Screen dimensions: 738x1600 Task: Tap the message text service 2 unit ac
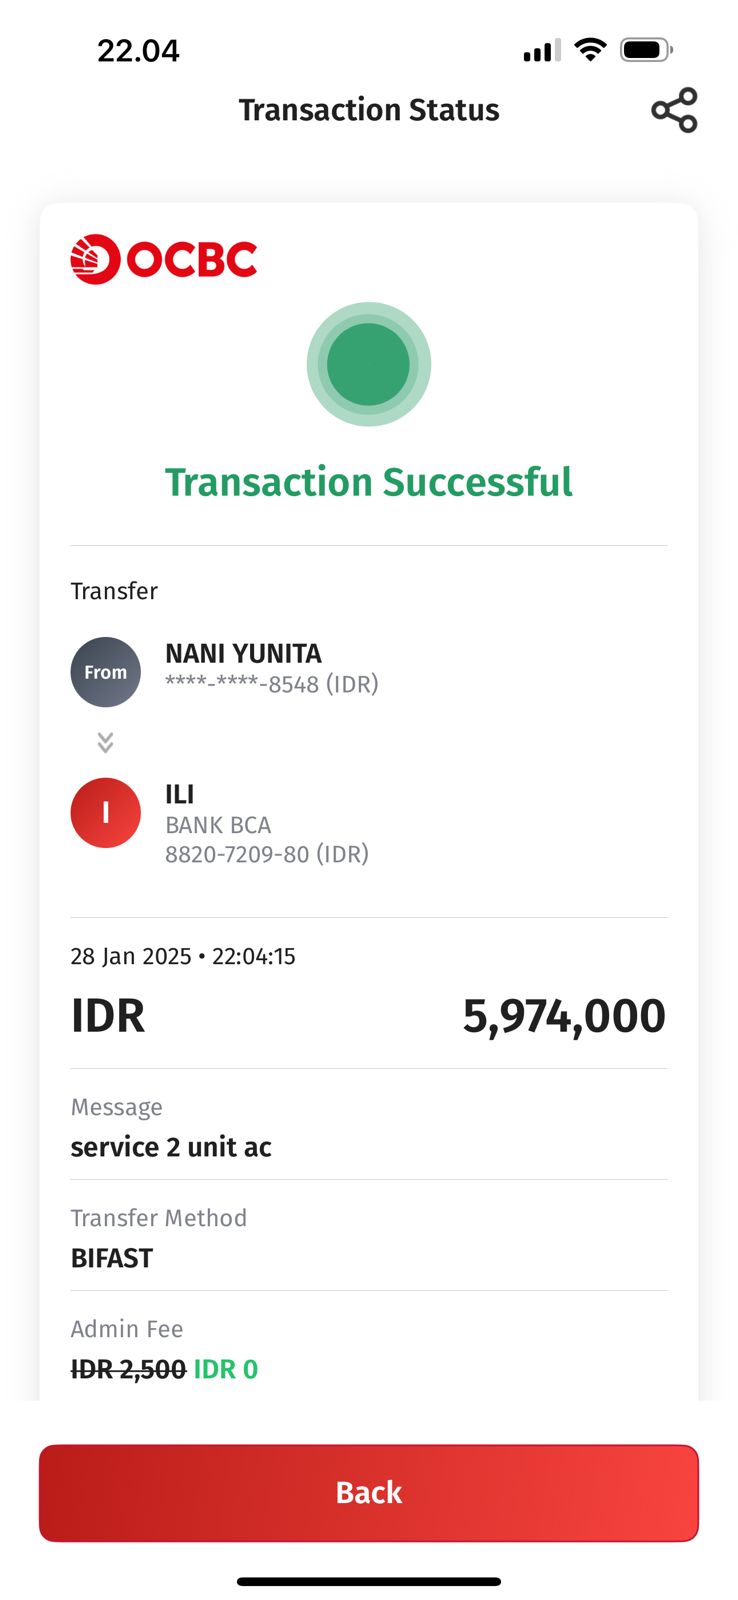pos(171,1147)
